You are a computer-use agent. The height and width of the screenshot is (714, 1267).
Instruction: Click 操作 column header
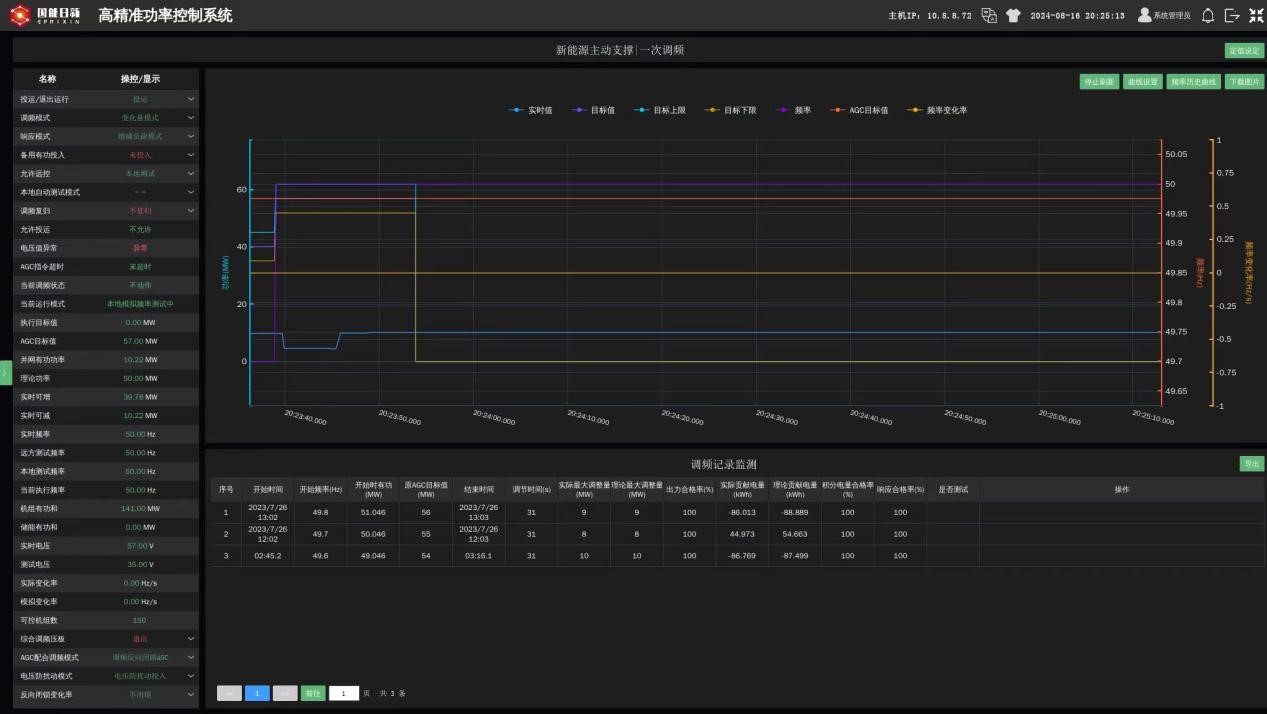[1122, 490]
